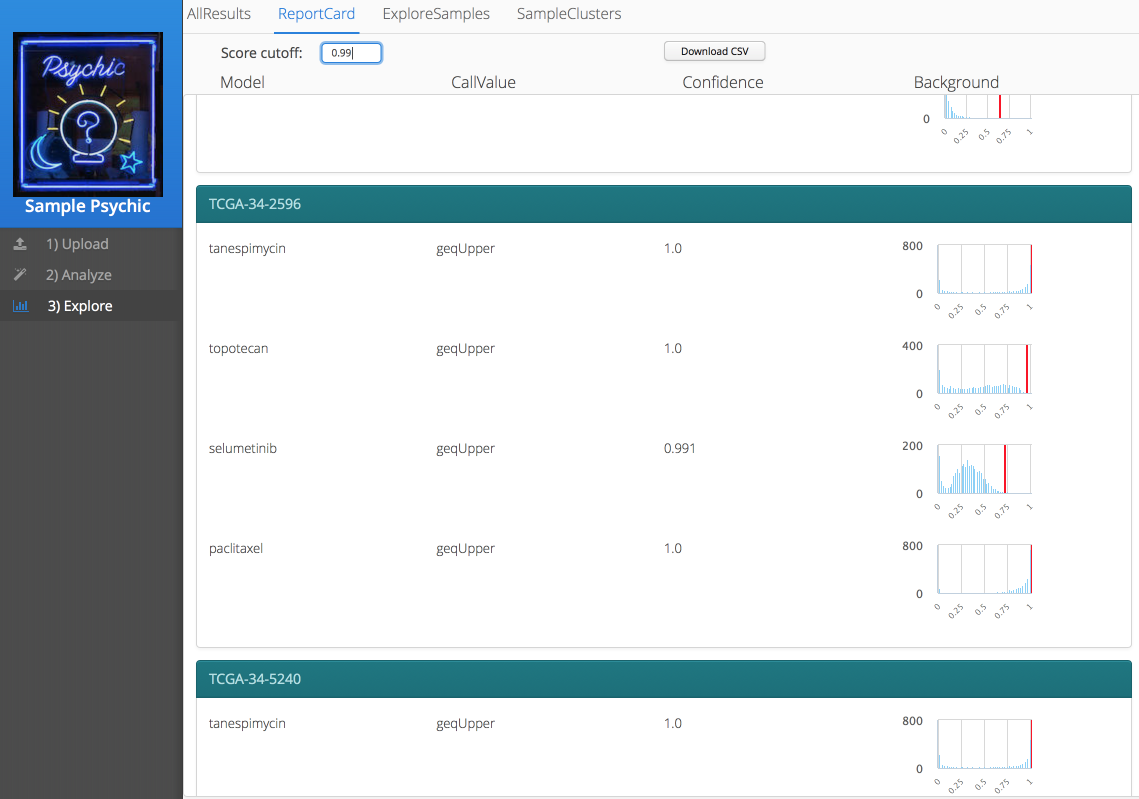Click the bar chart Explore icon
Image resolution: width=1139 pixels, height=799 pixels.
coord(20,306)
